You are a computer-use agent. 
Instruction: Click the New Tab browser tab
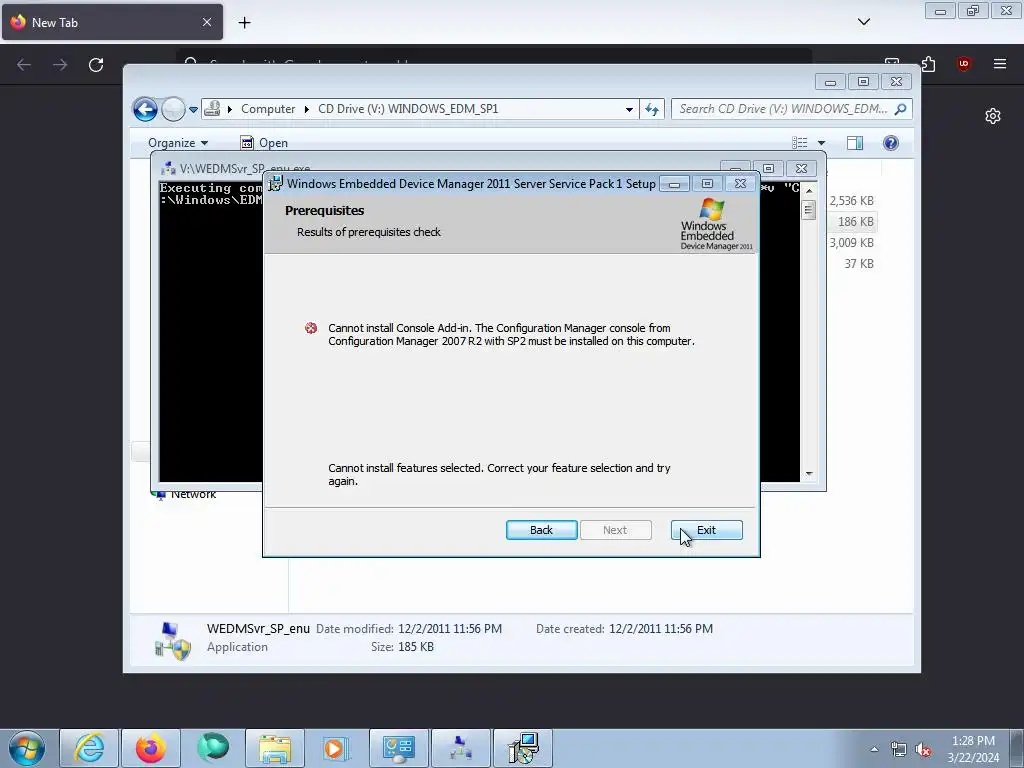112,22
